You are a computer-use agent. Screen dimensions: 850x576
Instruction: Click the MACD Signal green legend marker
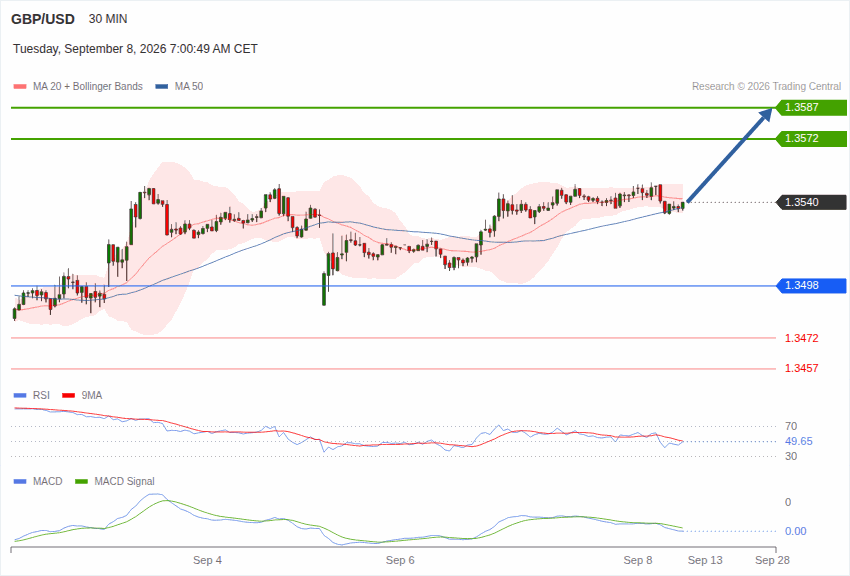(81, 481)
